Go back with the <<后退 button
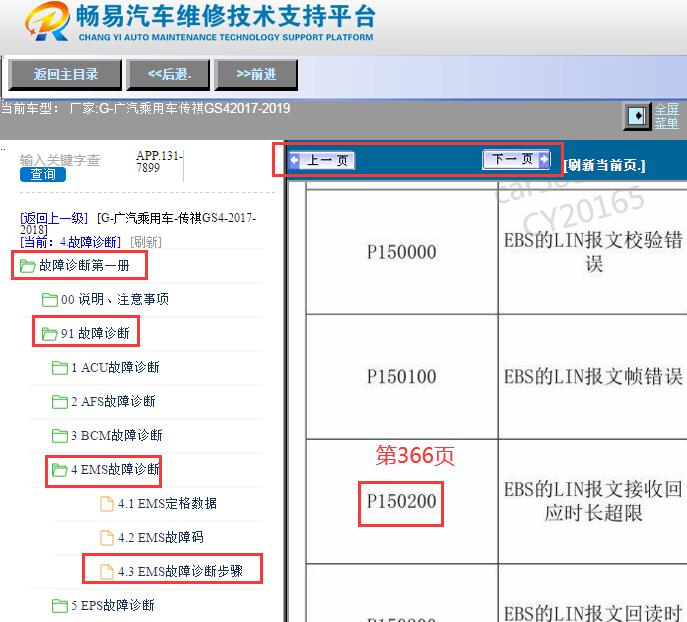 [168, 75]
